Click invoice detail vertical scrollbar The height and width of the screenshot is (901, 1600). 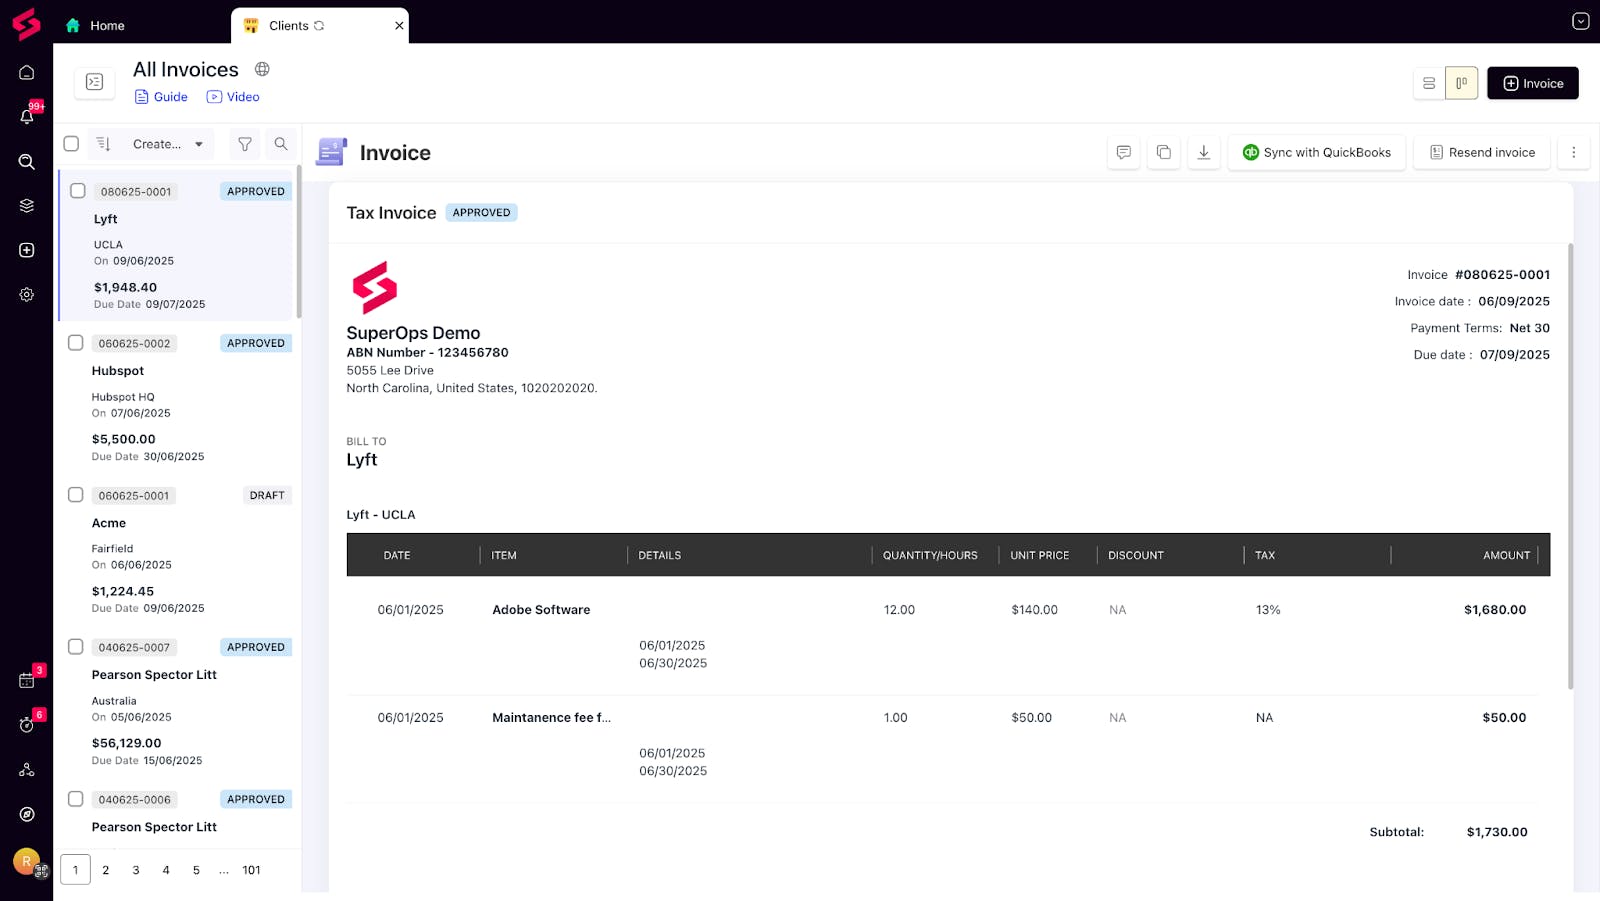tap(1570, 466)
